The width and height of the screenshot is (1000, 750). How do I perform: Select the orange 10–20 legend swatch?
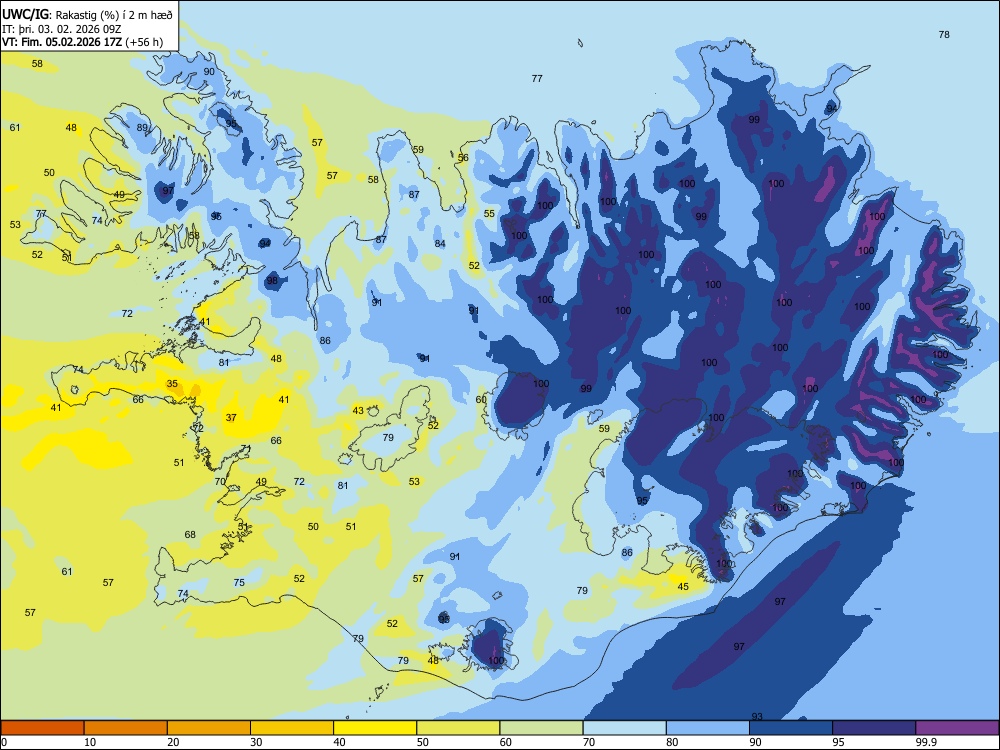click(126, 728)
